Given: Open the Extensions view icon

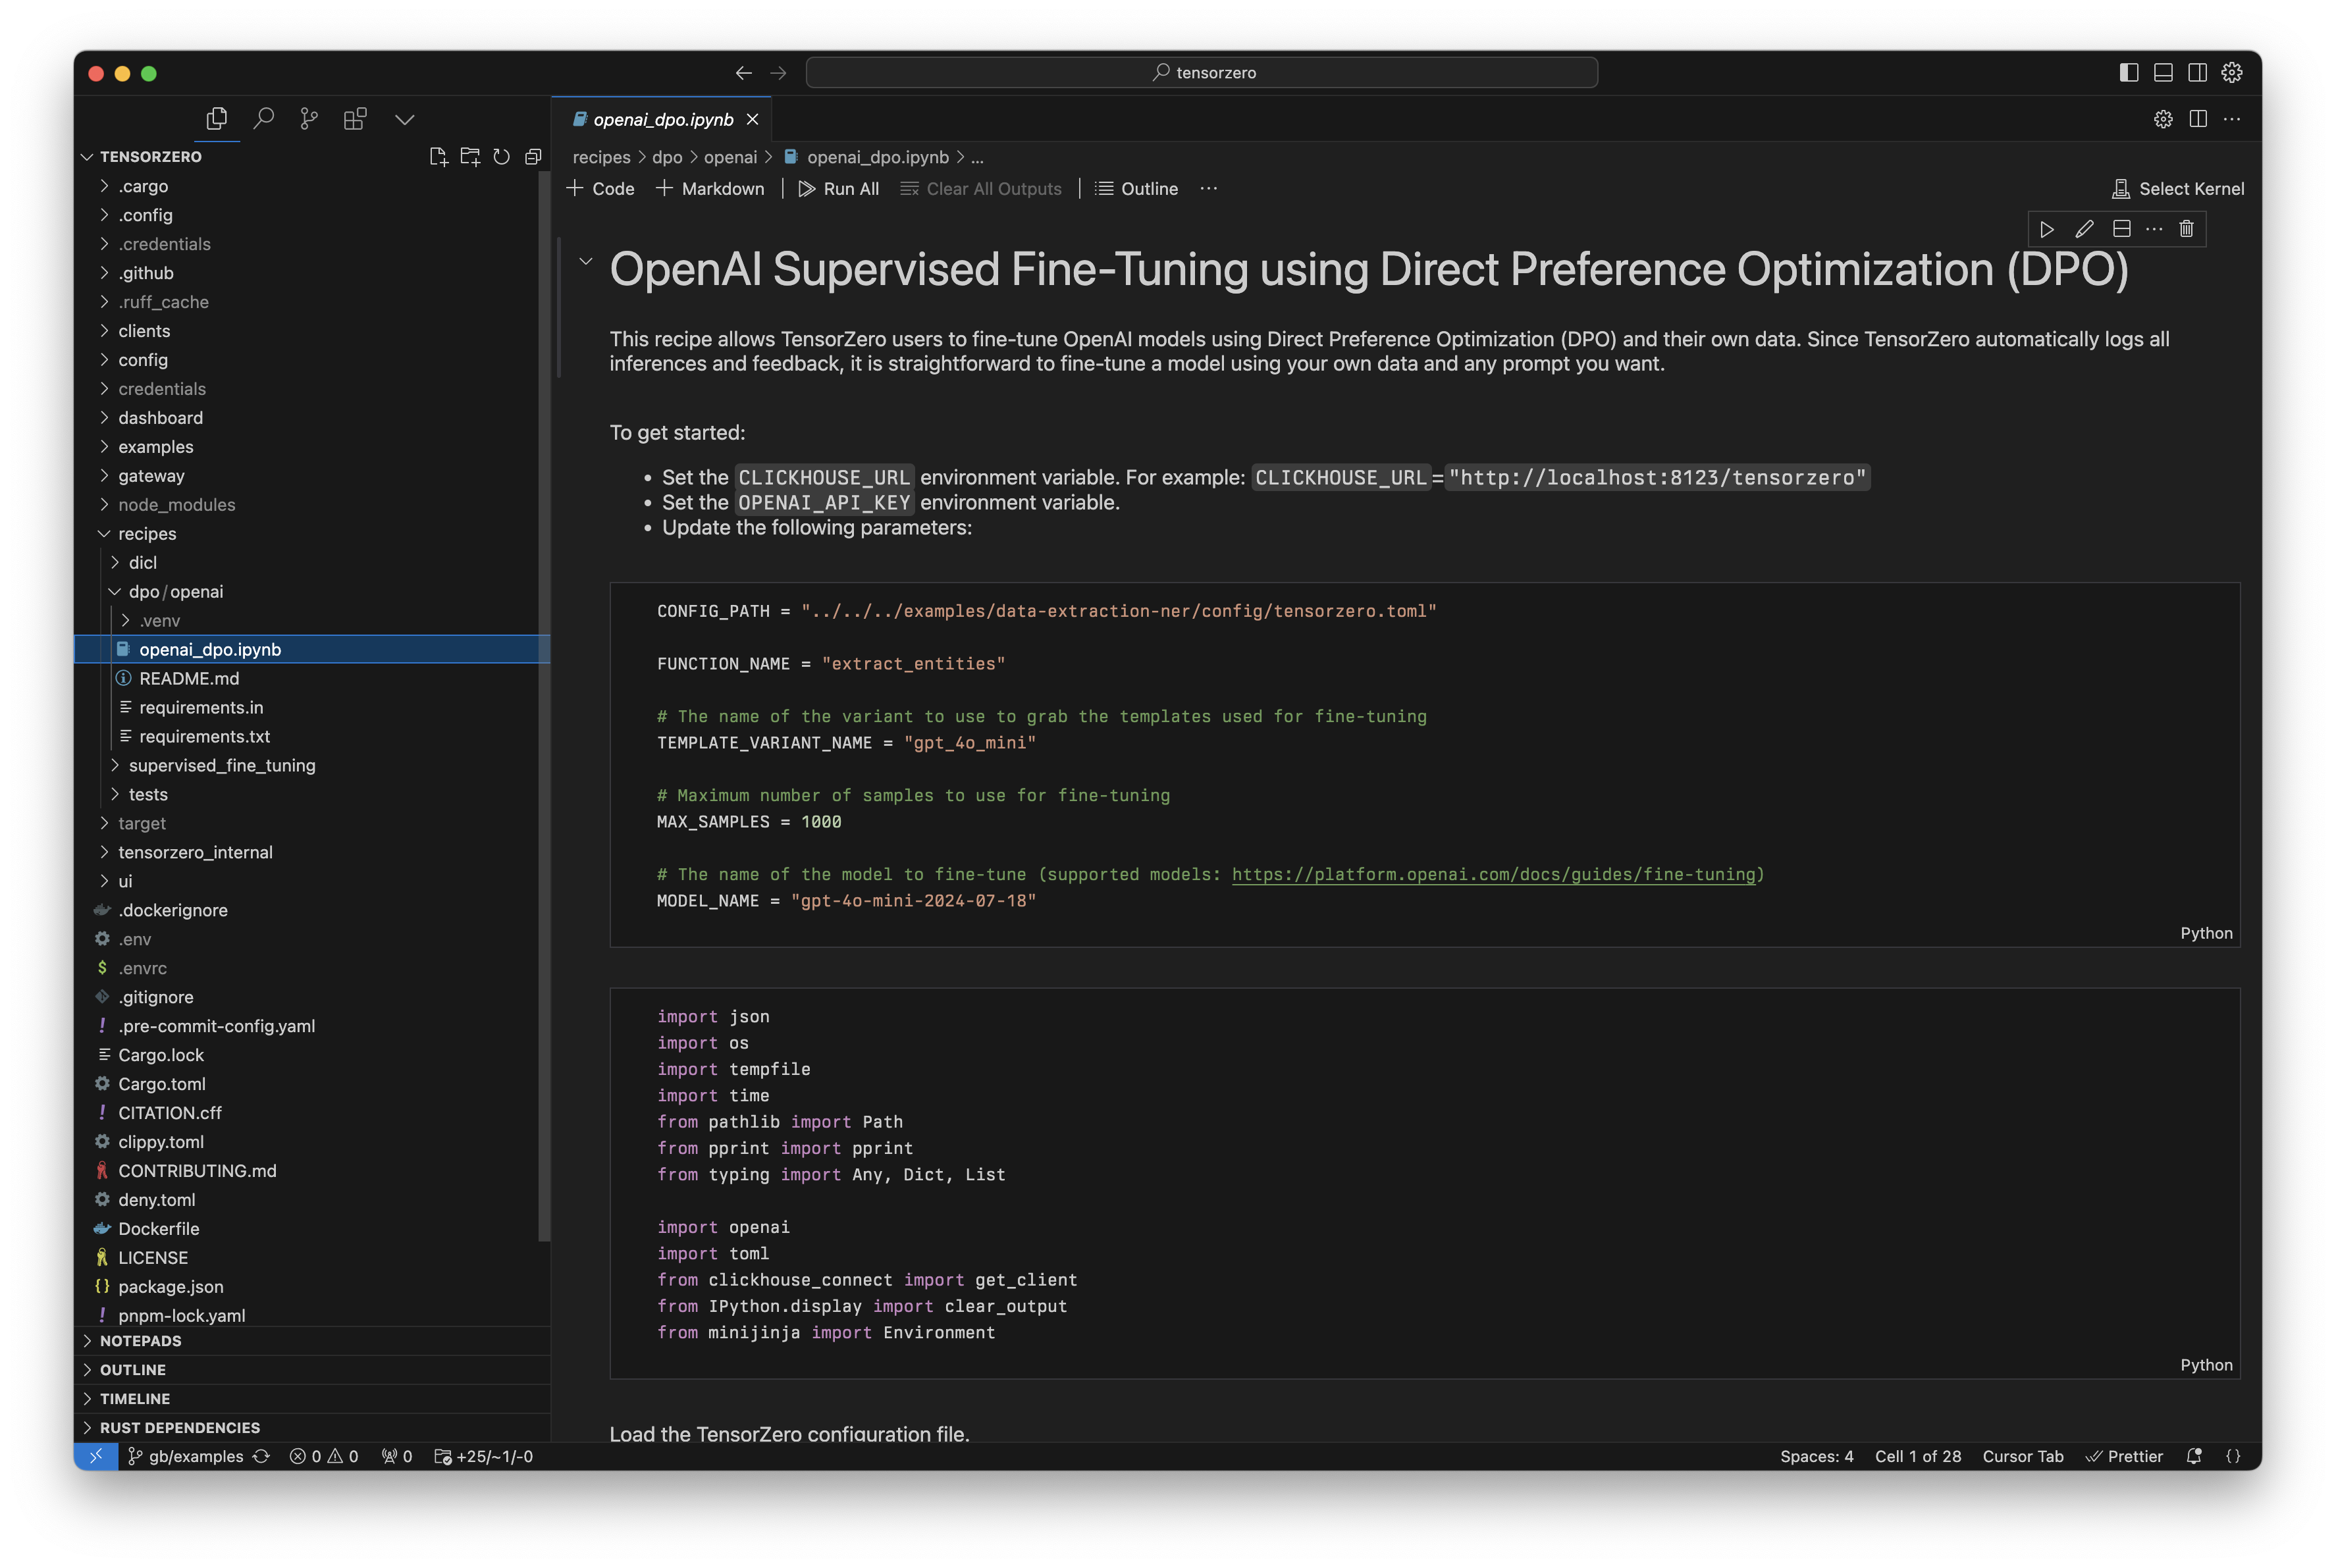Looking at the screenshot, I should pyautogui.click(x=355, y=119).
